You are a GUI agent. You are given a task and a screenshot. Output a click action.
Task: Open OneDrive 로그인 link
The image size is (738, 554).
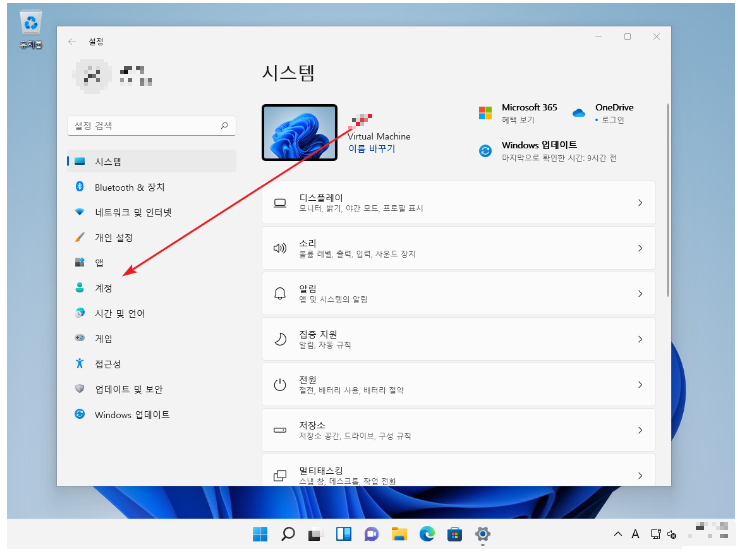click(x=612, y=120)
